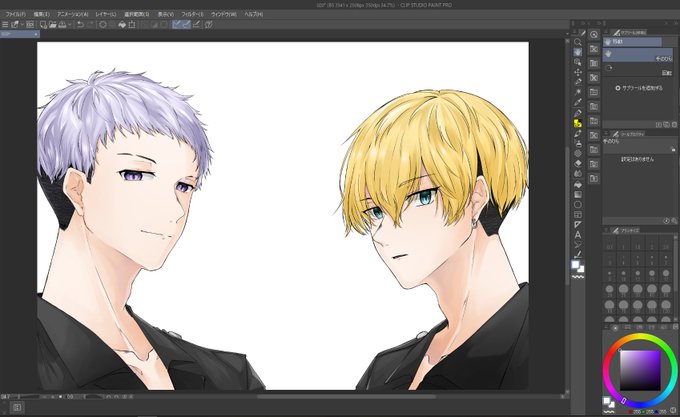Viewport: 680px width, 417px height.
Task: Open the レイヤー(L) menu
Action: point(106,14)
